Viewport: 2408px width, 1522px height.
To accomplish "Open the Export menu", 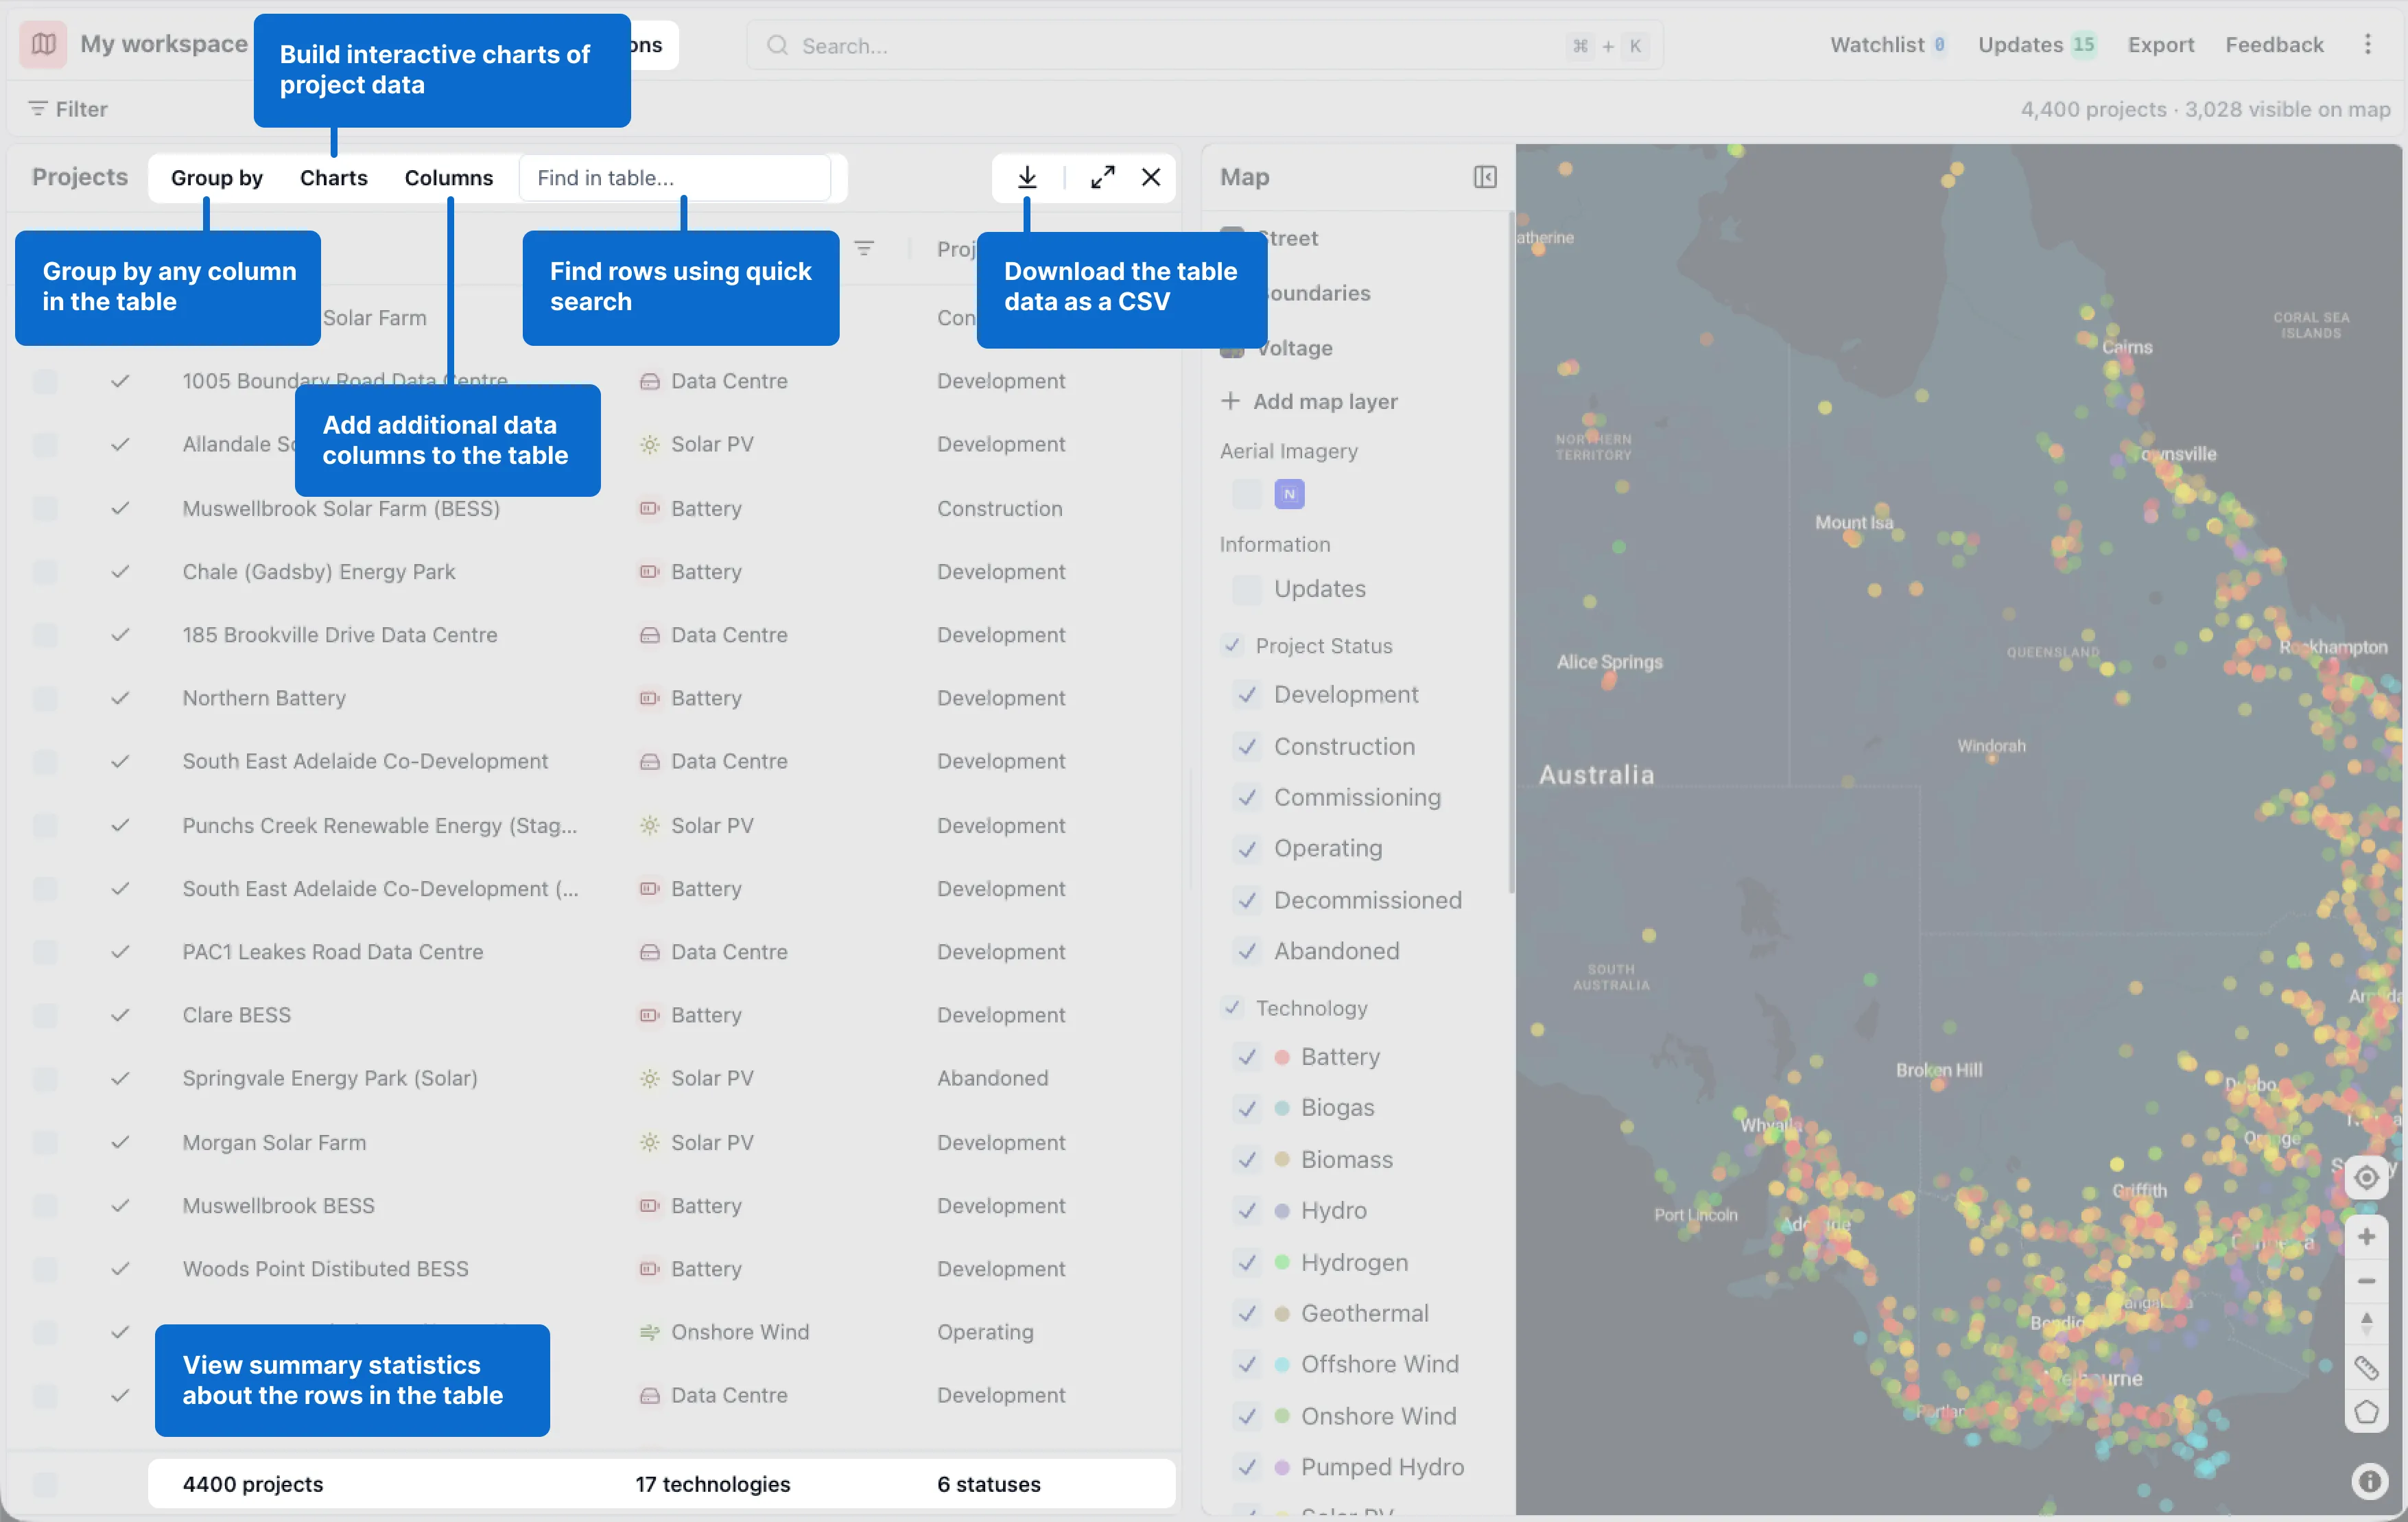I will (2160, 44).
